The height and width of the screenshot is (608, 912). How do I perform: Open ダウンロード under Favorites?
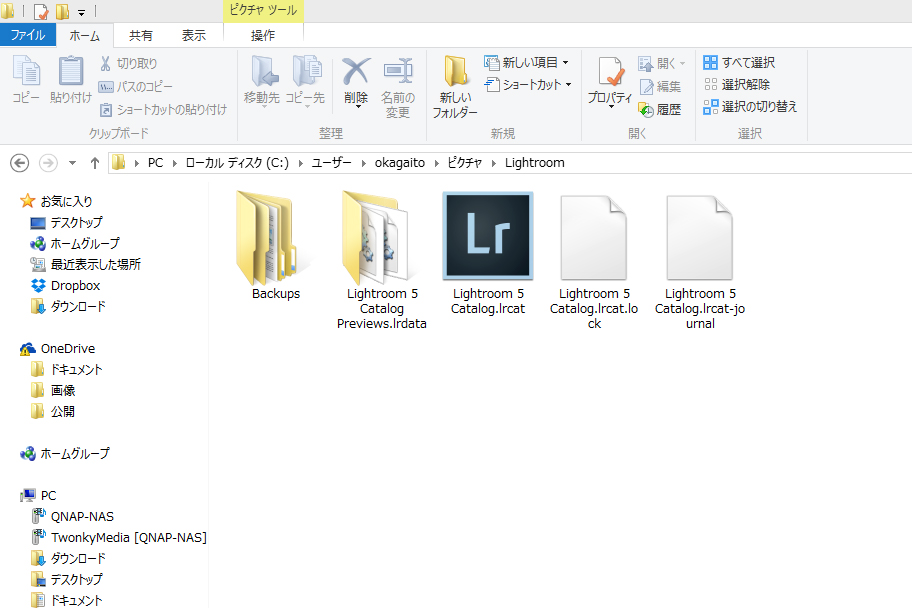(68, 306)
